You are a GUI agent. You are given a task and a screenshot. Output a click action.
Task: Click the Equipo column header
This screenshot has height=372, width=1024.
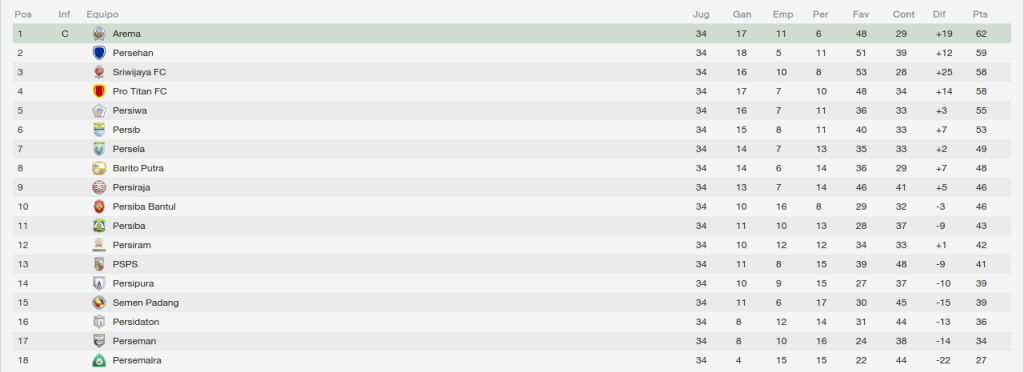103,14
